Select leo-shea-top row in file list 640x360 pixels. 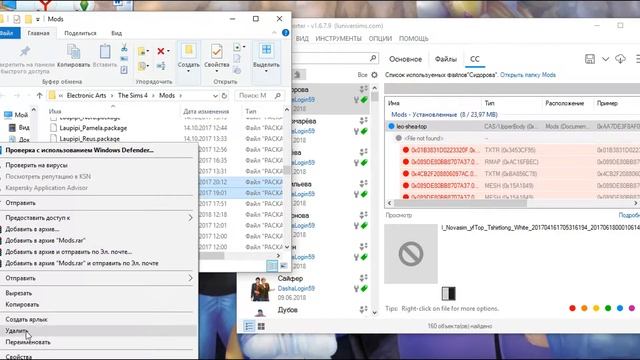tap(512, 127)
